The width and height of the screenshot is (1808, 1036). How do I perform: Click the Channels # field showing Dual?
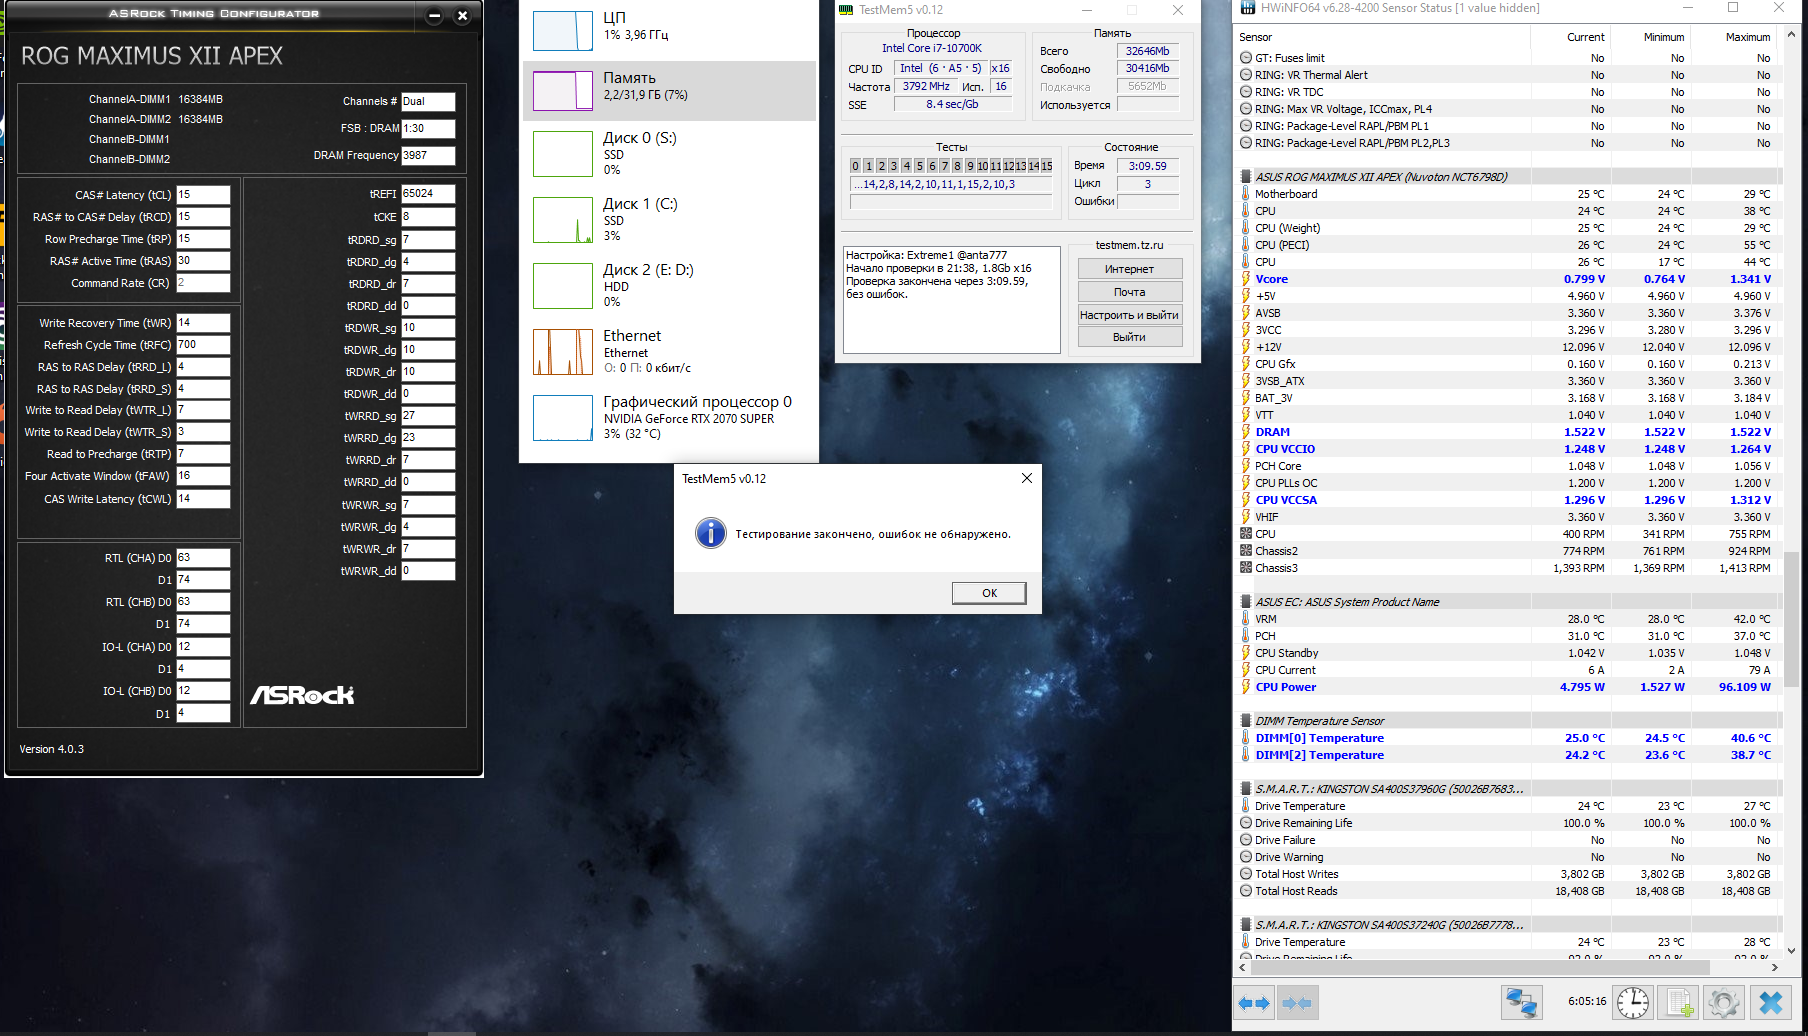428,101
